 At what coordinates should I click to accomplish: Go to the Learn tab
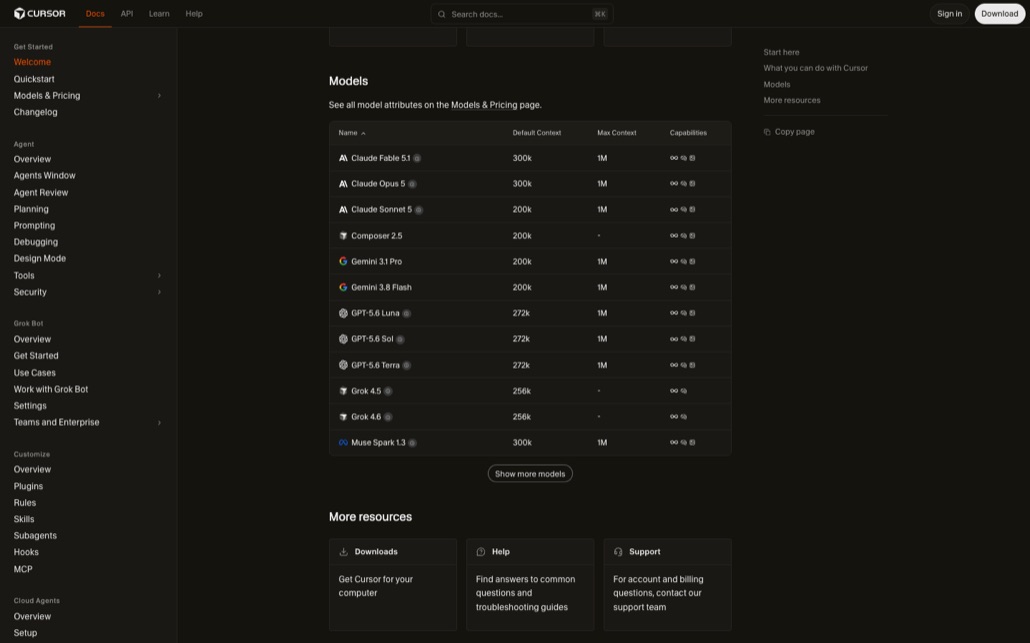[159, 14]
